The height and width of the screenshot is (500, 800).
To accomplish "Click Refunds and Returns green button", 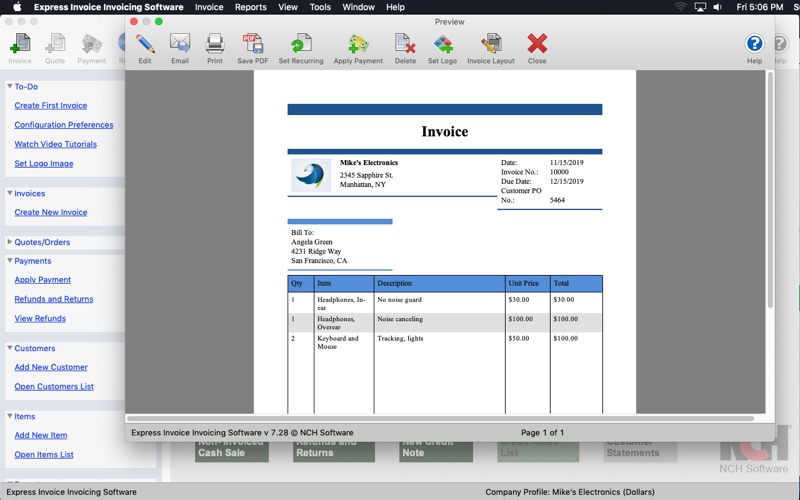I will point(334,452).
